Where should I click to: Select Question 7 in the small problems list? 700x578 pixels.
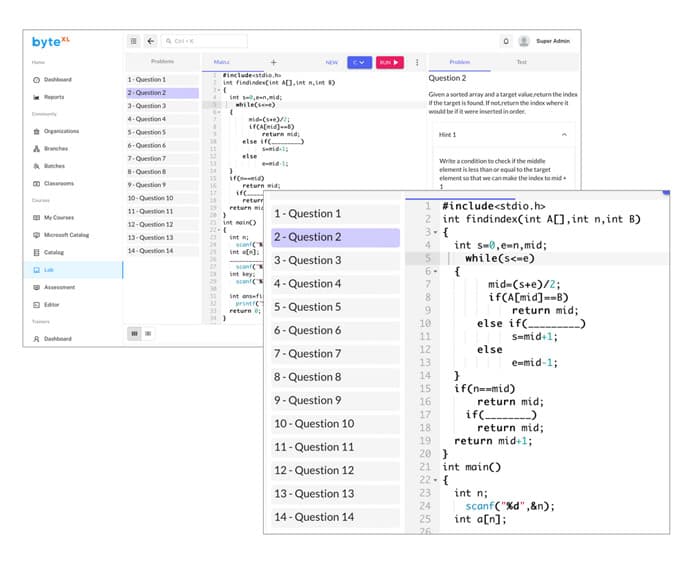click(x=163, y=158)
